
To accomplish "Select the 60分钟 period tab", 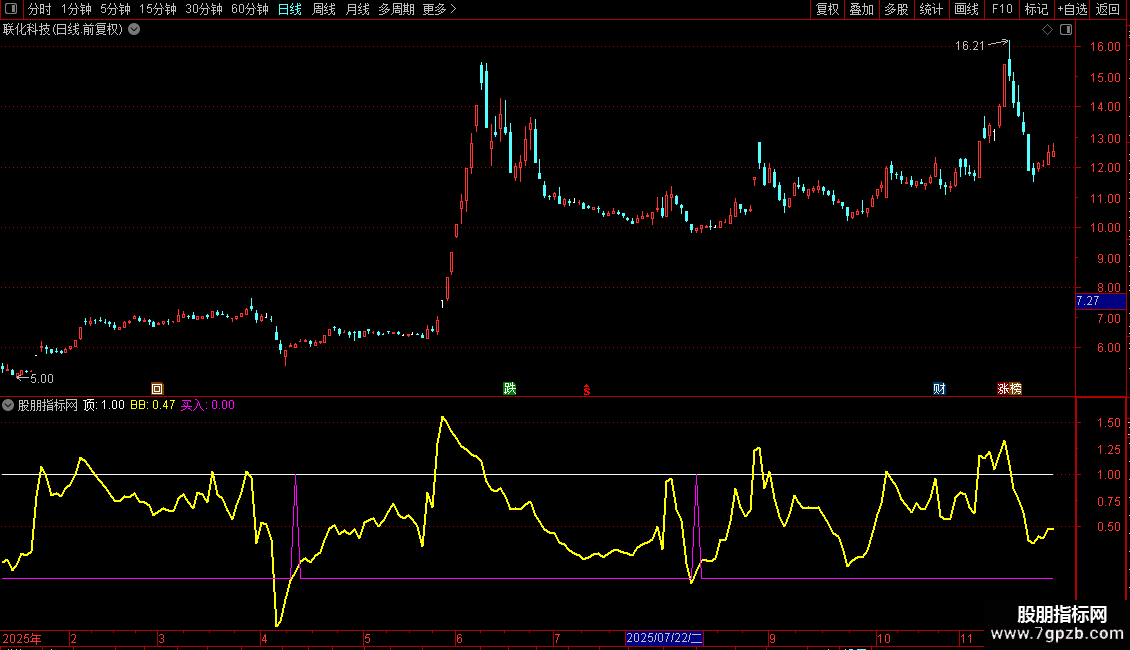I will click(249, 9).
